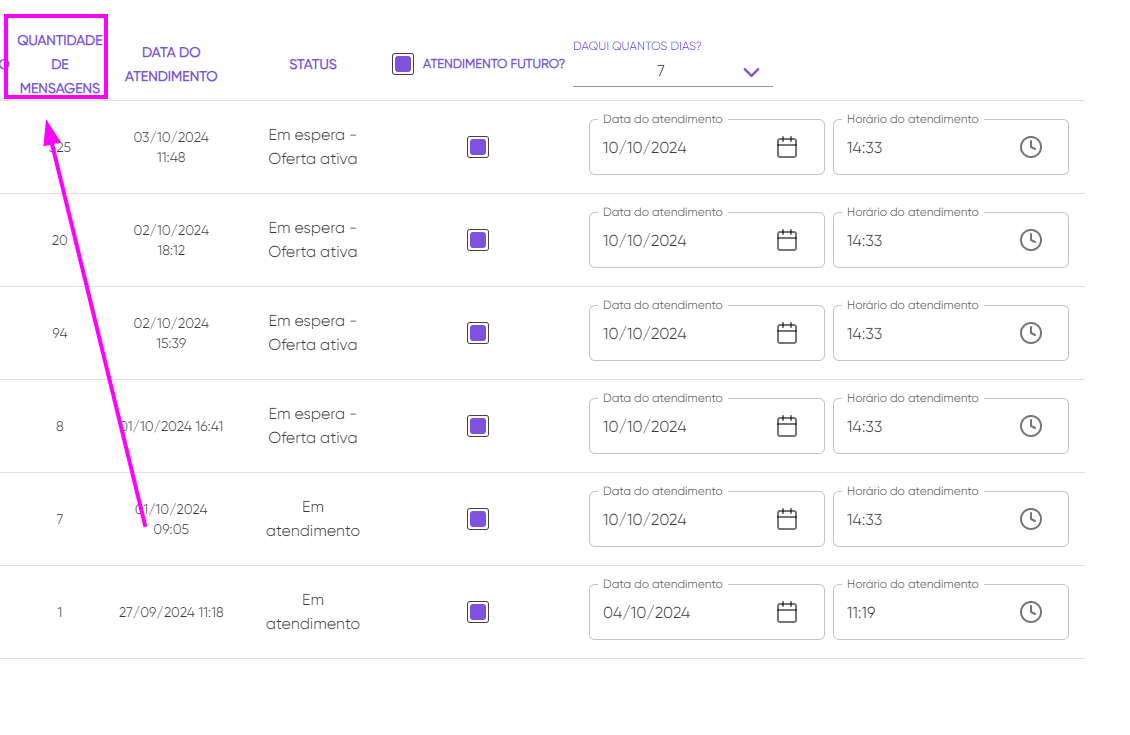1130x735 pixels.
Task: Open calendar picker next to 04/10/2024
Action: [786, 612]
